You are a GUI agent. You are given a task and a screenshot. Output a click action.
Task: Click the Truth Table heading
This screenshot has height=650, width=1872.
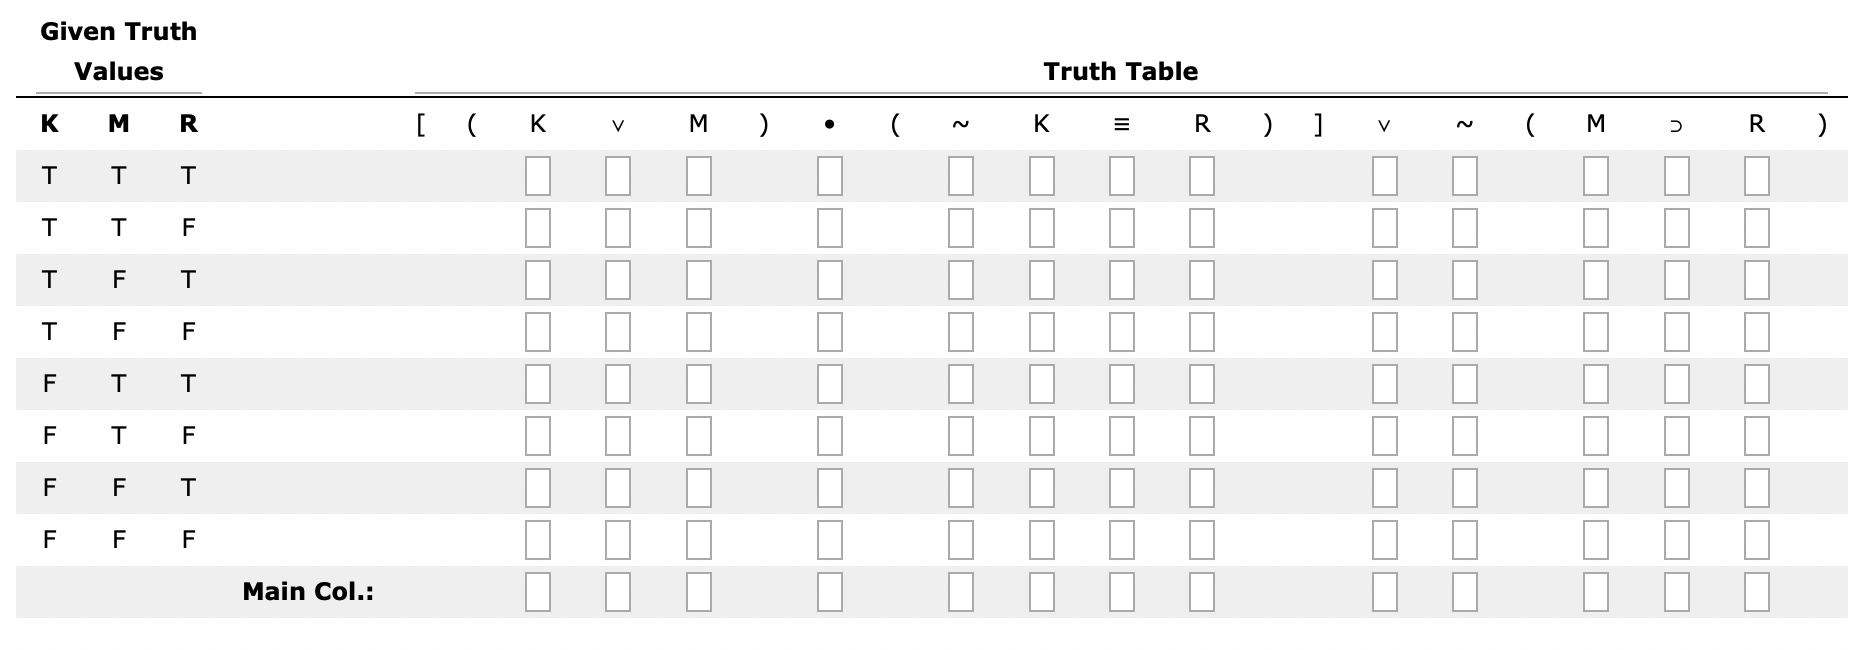click(1121, 71)
